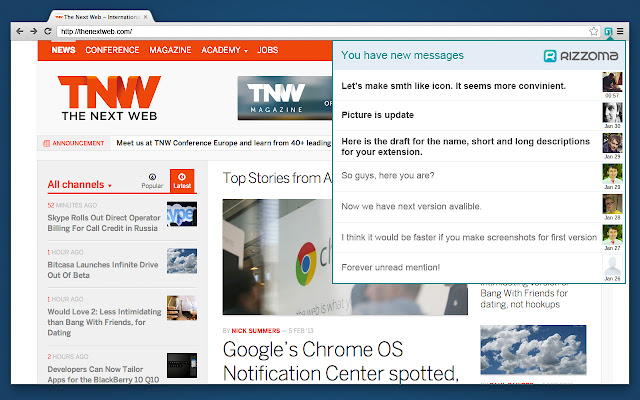Open the Conference nav item

pyautogui.click(x=112, y=50)
